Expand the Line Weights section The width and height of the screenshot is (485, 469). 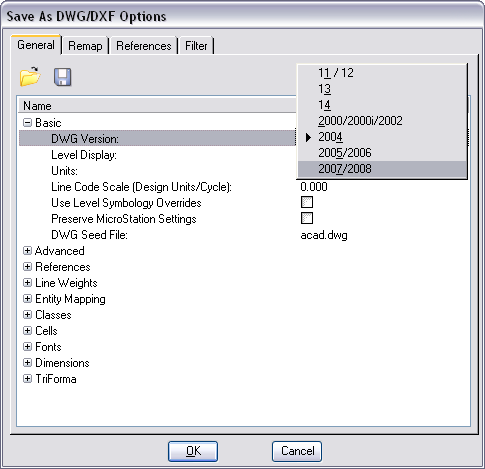[27, 283]
